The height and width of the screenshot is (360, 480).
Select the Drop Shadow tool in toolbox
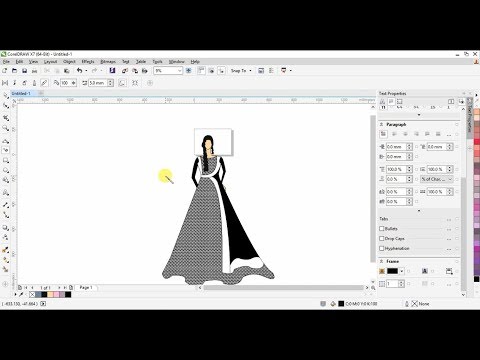pyautogui.click(x=6, y=228)
